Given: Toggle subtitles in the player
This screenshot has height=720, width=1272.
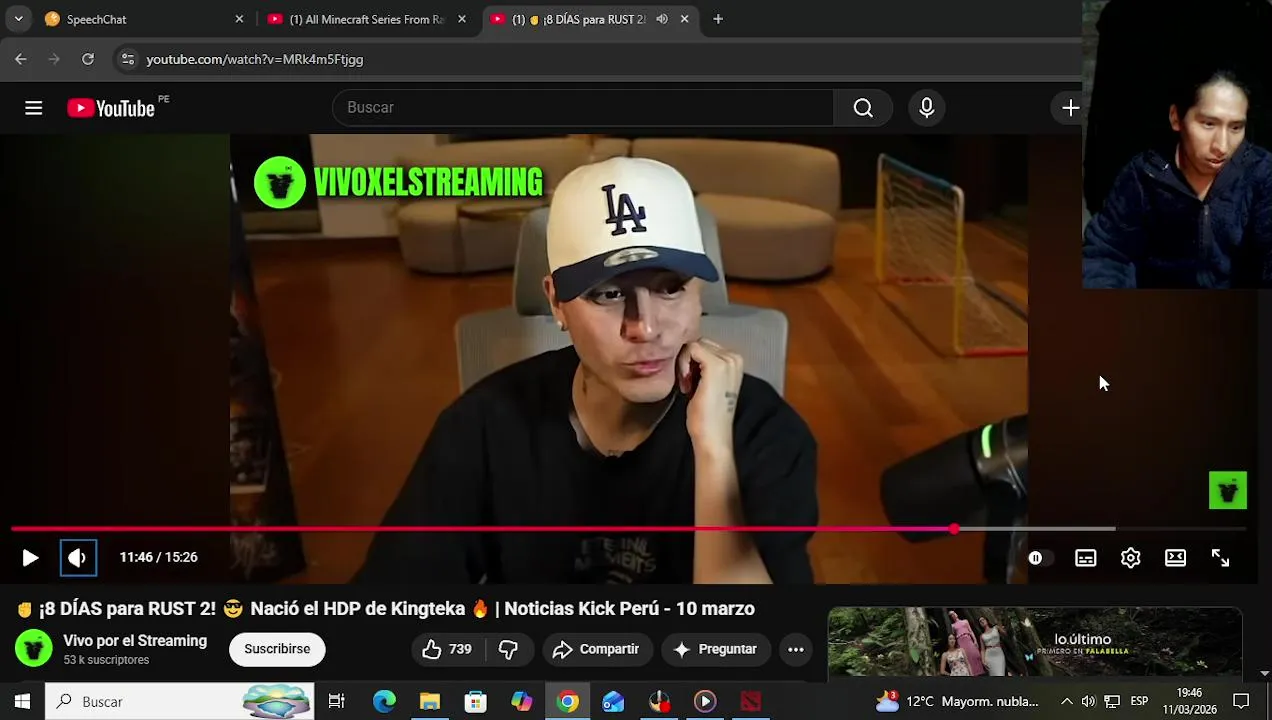Looking at the screenshot, I should coord(1085,558).
